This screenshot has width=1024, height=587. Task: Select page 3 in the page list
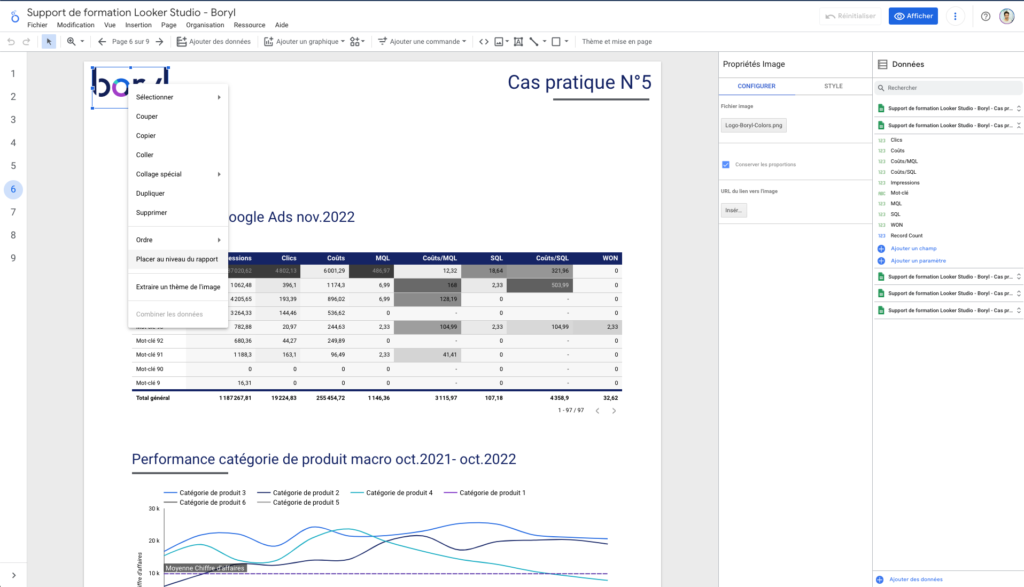click(x=13, y=120)
